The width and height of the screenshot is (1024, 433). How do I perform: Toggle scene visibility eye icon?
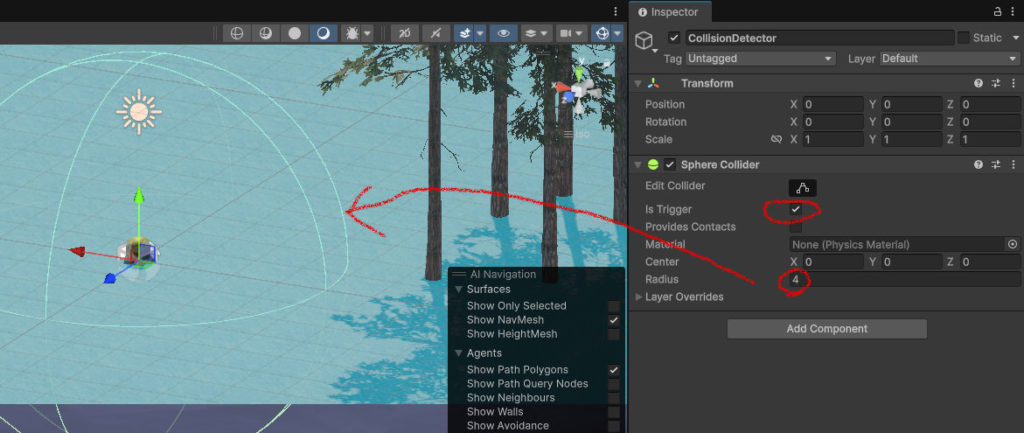coord(503,33)
